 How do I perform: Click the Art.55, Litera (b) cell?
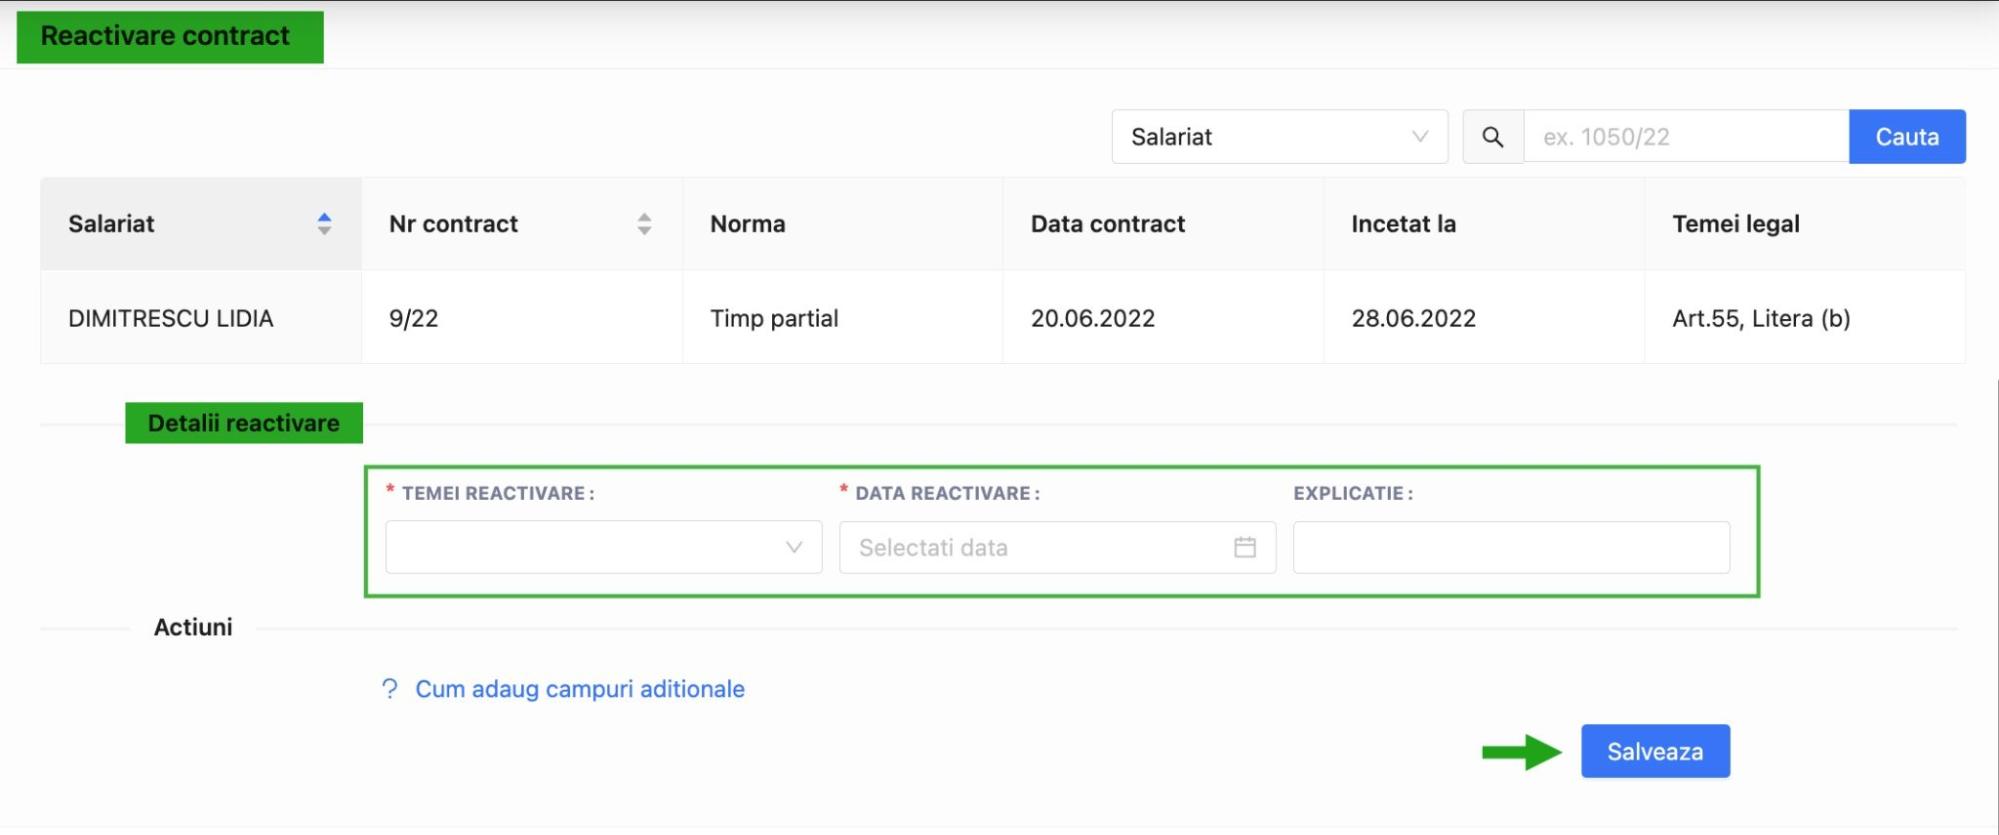1805,317
